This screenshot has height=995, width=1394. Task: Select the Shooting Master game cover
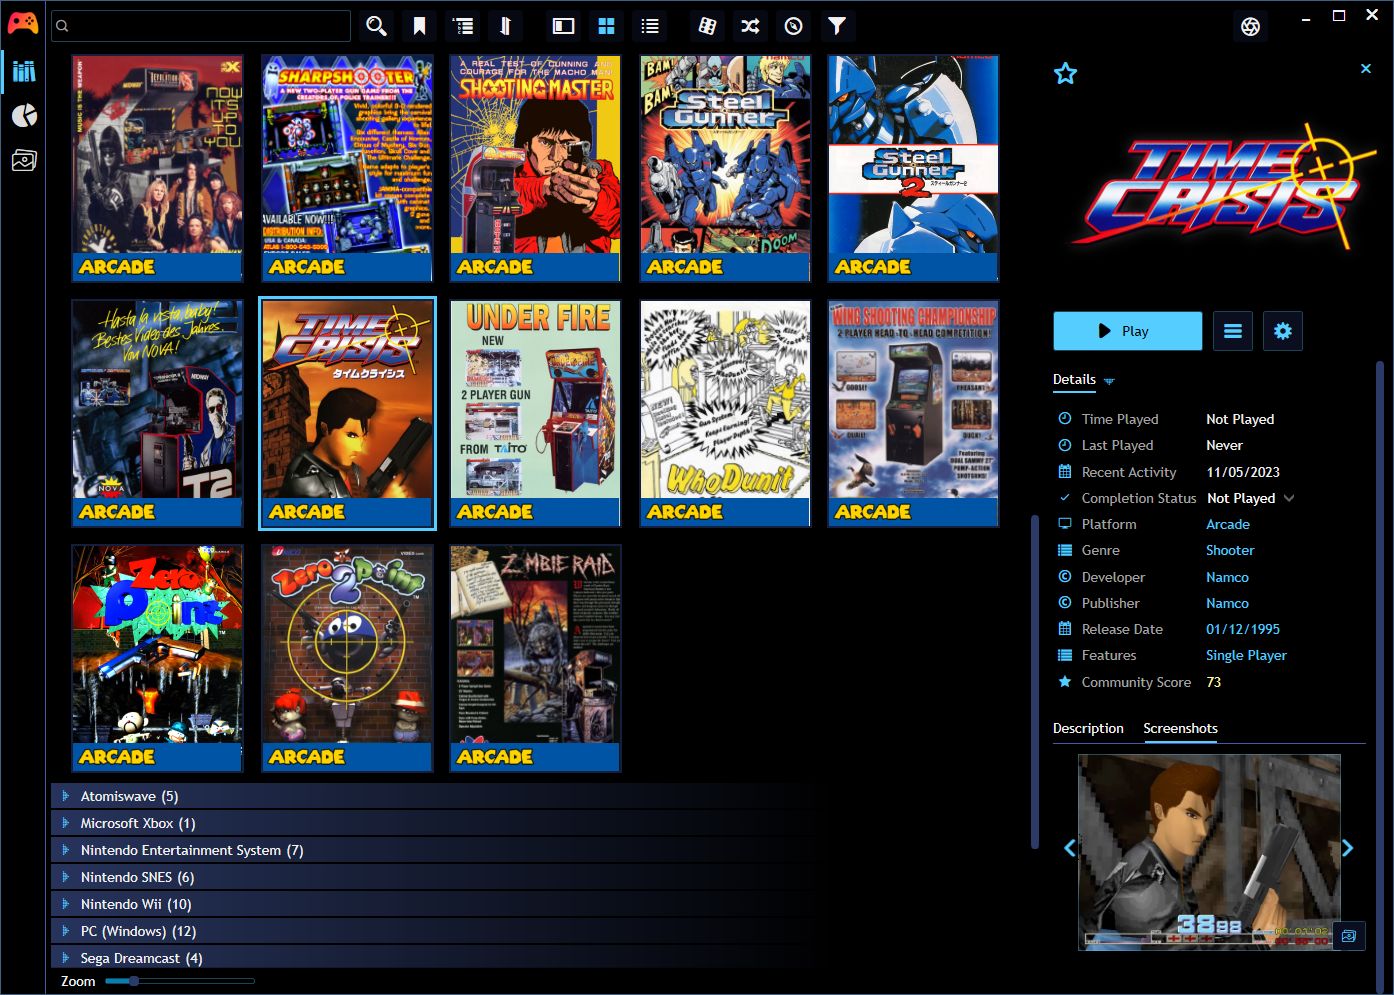[535, 168]
